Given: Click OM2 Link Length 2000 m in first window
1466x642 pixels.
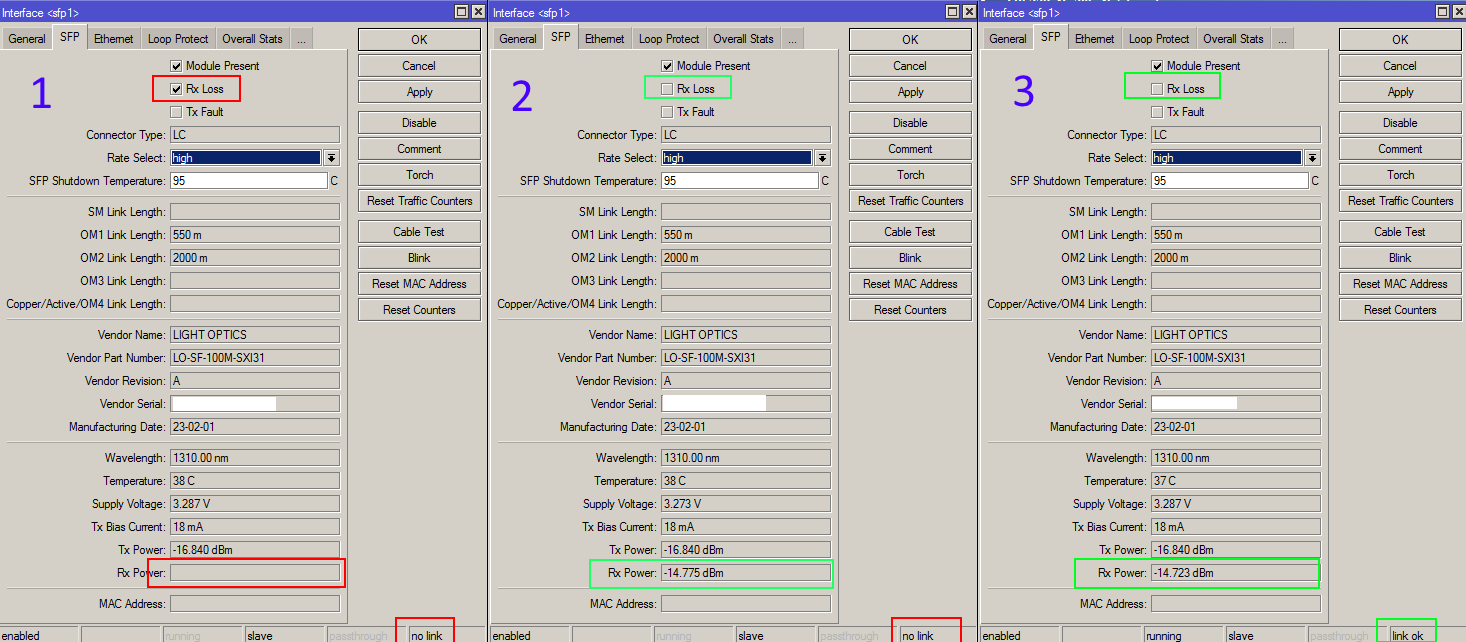Looking at the screenshot, I should 254,258.
